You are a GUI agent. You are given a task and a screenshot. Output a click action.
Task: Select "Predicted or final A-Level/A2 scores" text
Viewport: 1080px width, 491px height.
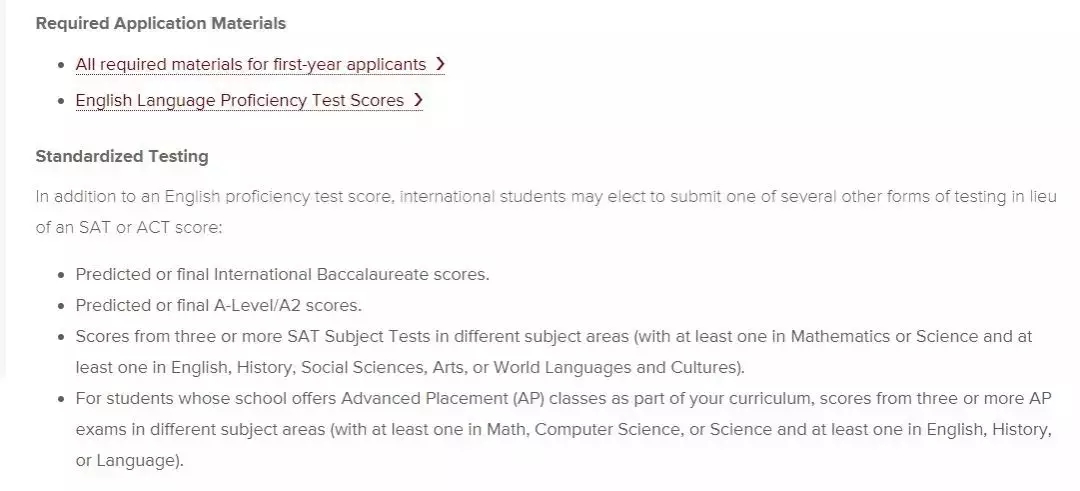(x=218, y=305)
